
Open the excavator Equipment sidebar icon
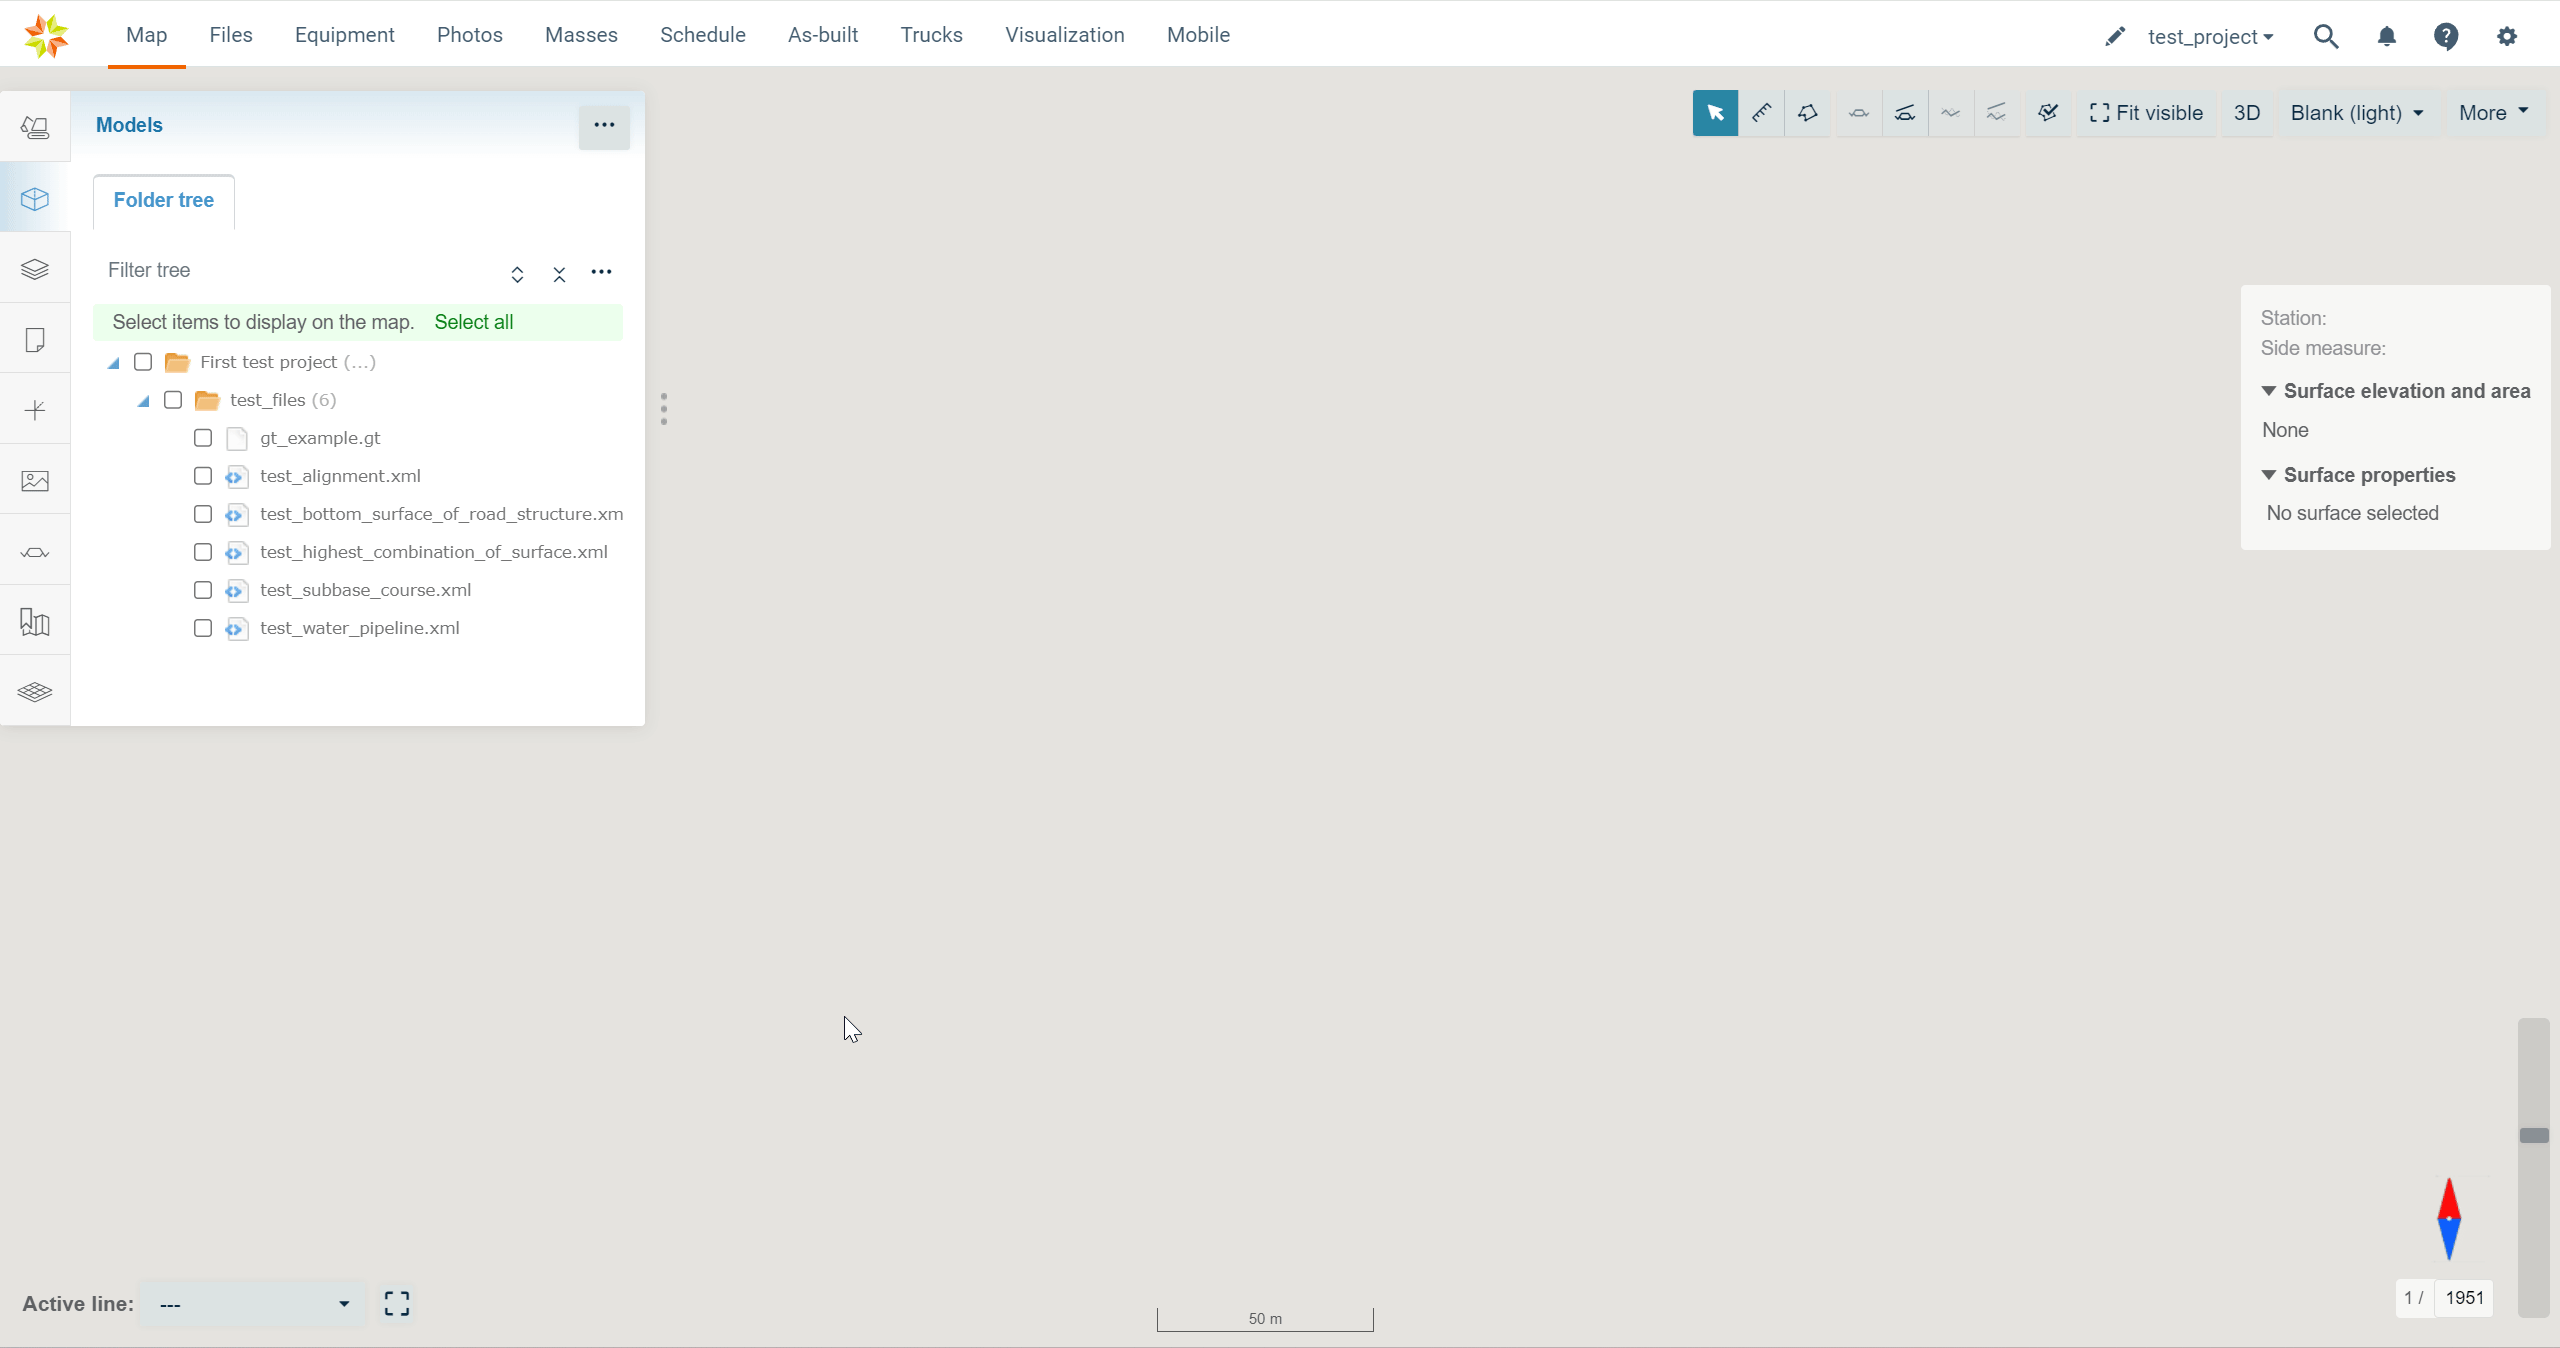pyautogui.click(x=35, y=127)
